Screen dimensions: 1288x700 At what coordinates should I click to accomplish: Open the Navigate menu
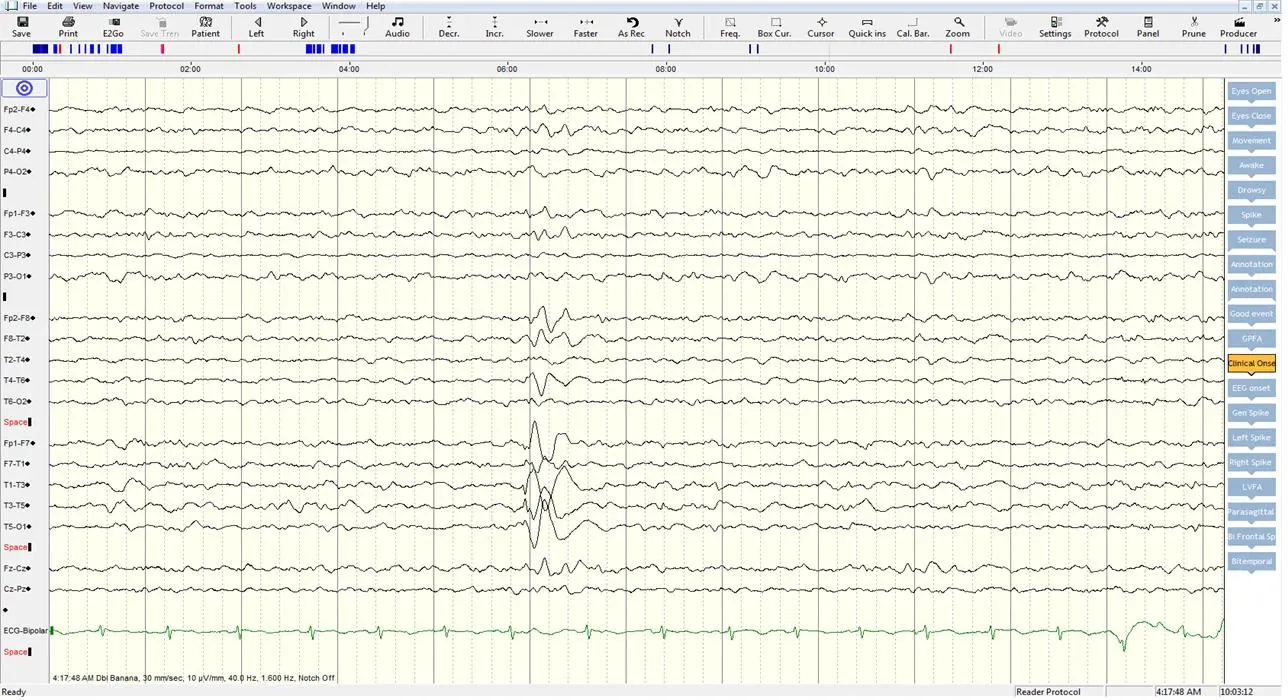[x=120, y=5]
